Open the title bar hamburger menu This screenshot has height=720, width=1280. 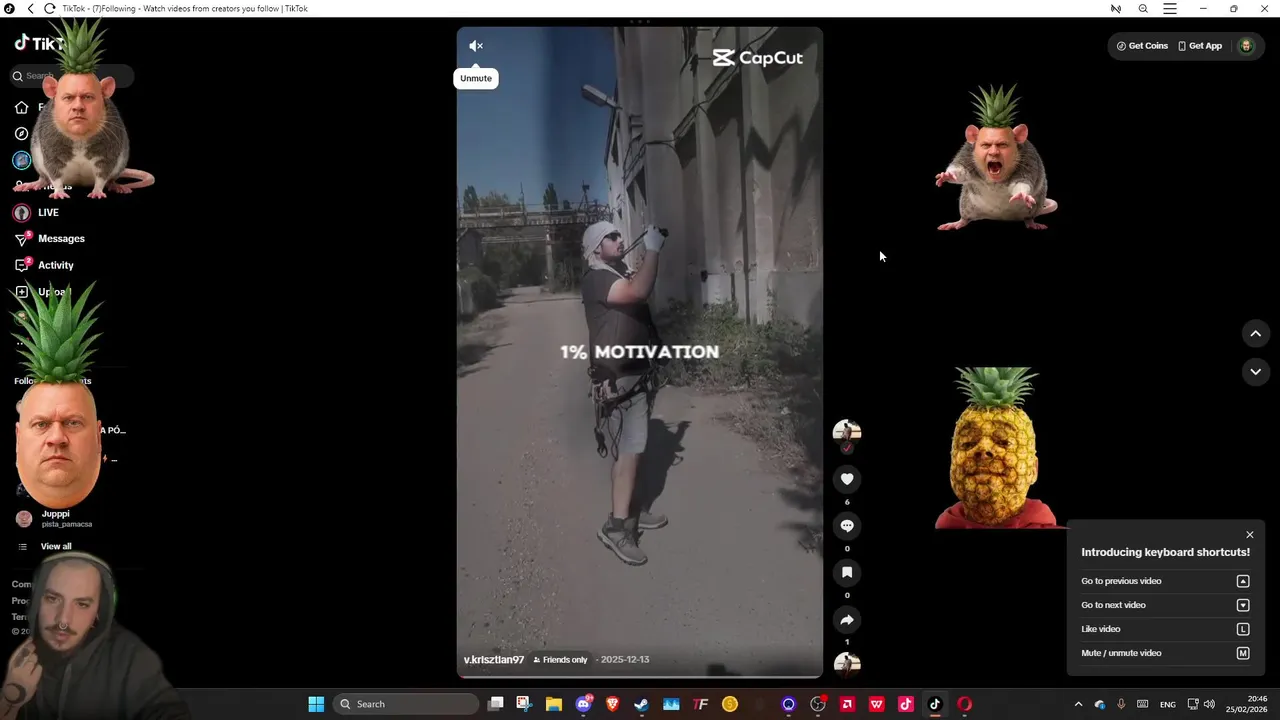pyautogui.click(x=1170, y=8)
